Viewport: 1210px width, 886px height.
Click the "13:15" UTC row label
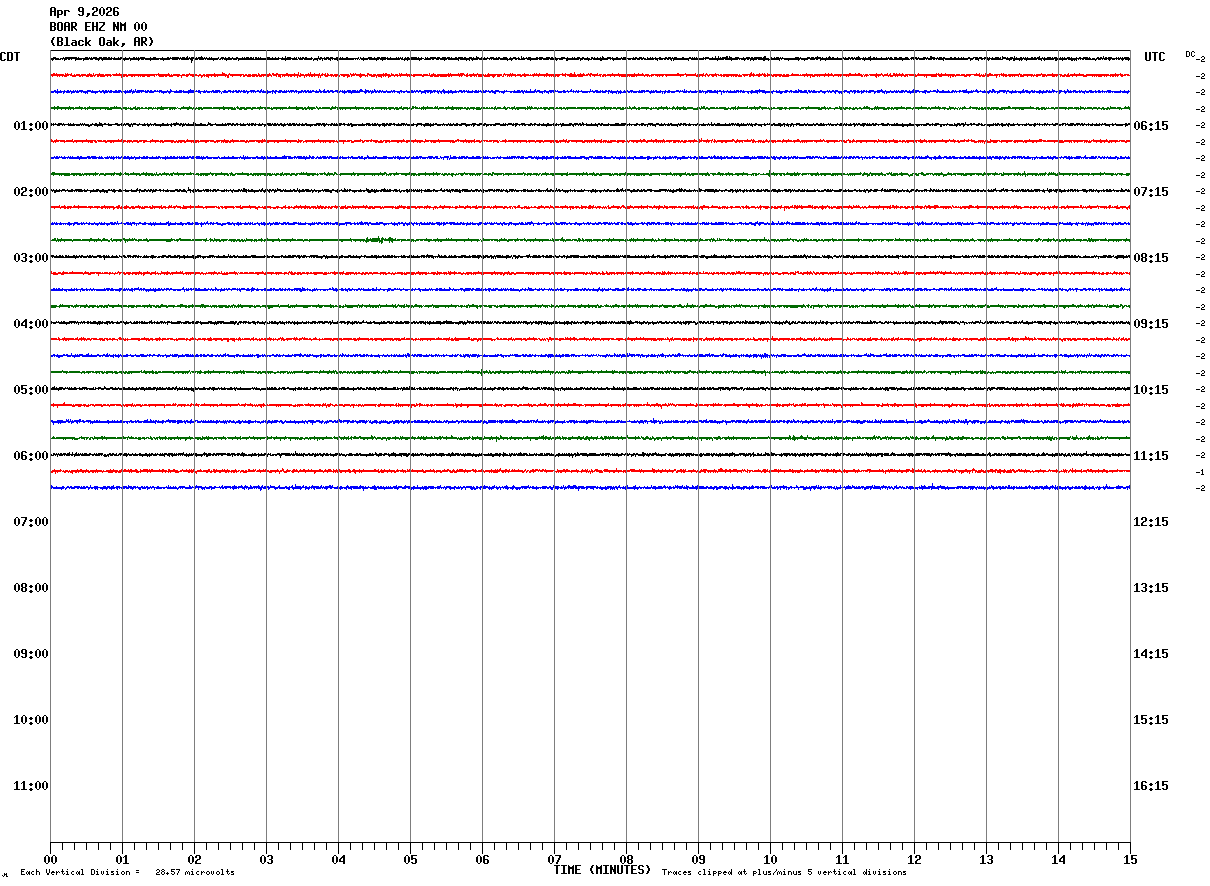coord(1151,588)
